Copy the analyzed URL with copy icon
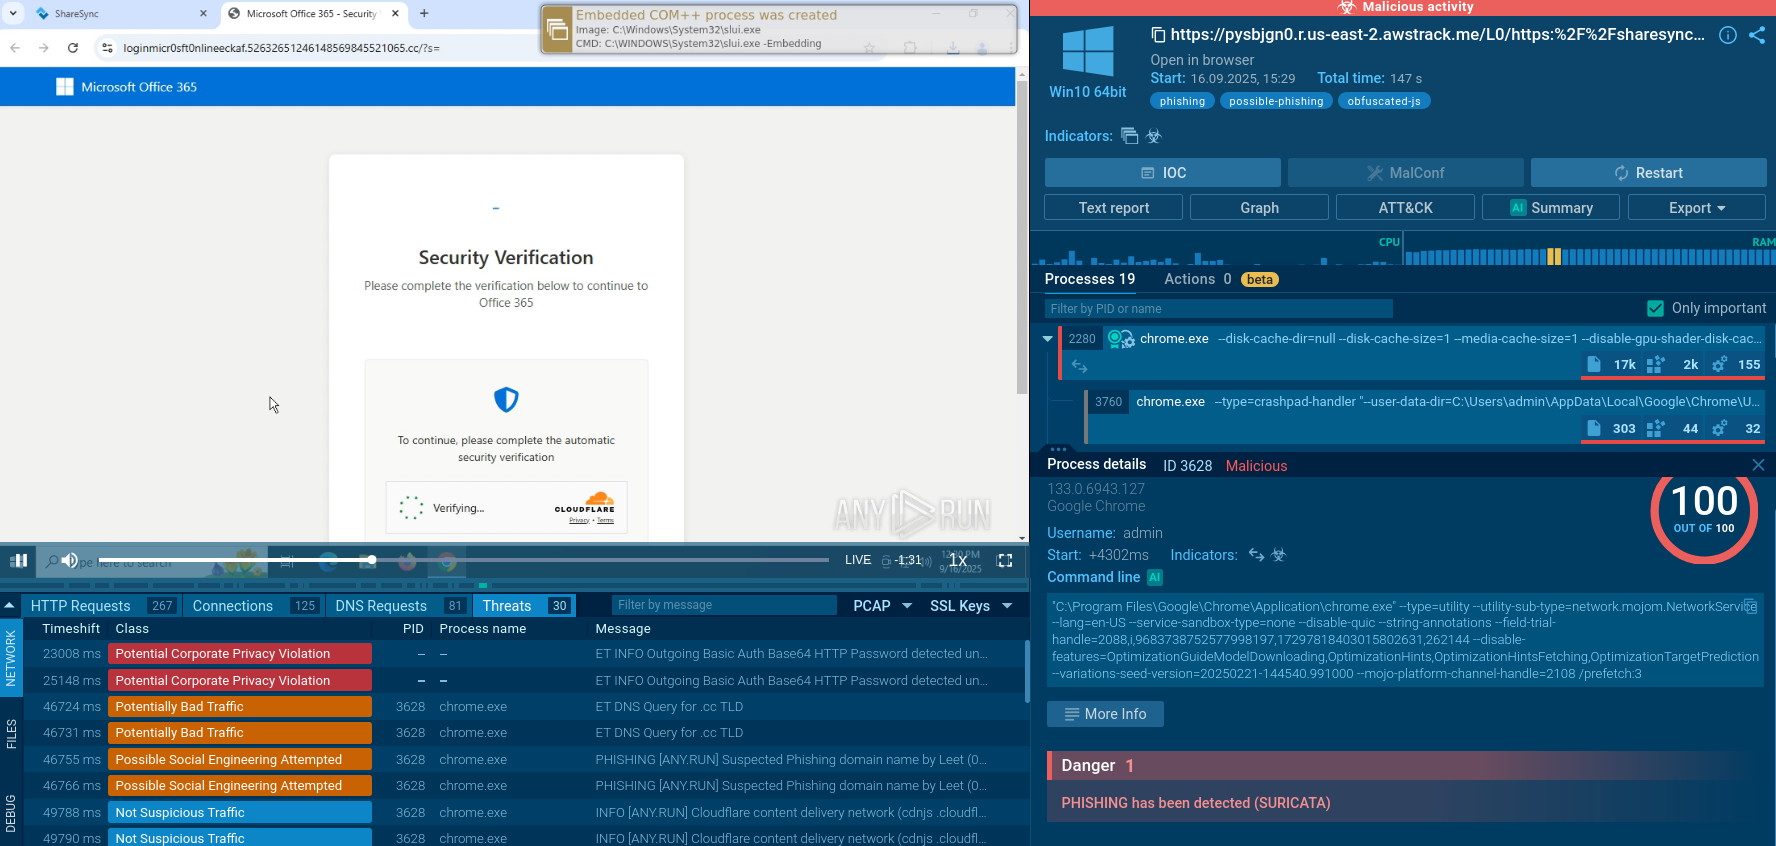The image size is (1776, 846). (1158, 35)
